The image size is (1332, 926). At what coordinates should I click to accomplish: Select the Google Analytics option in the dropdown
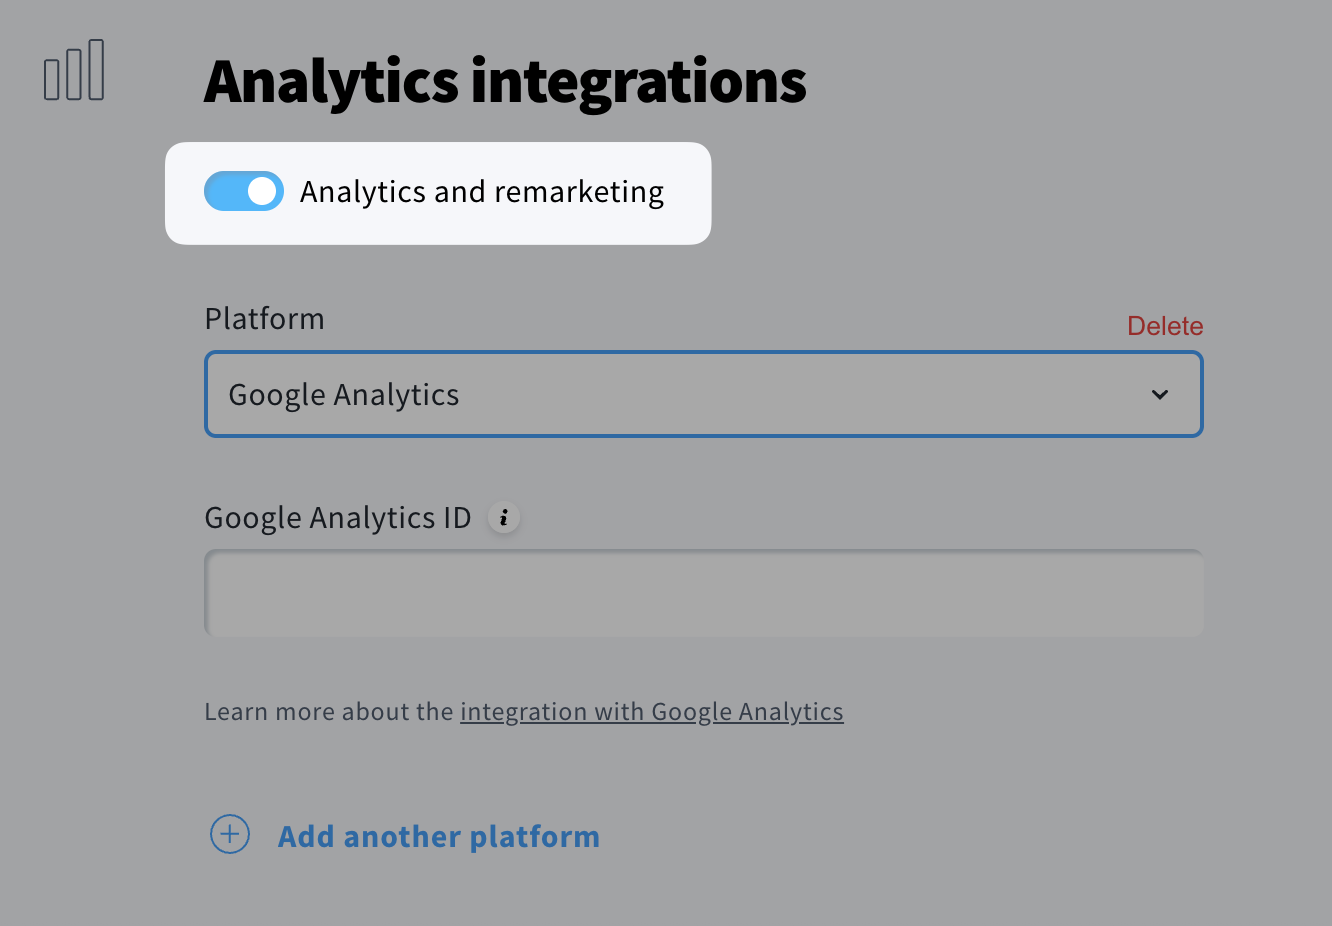pos(344,394)
